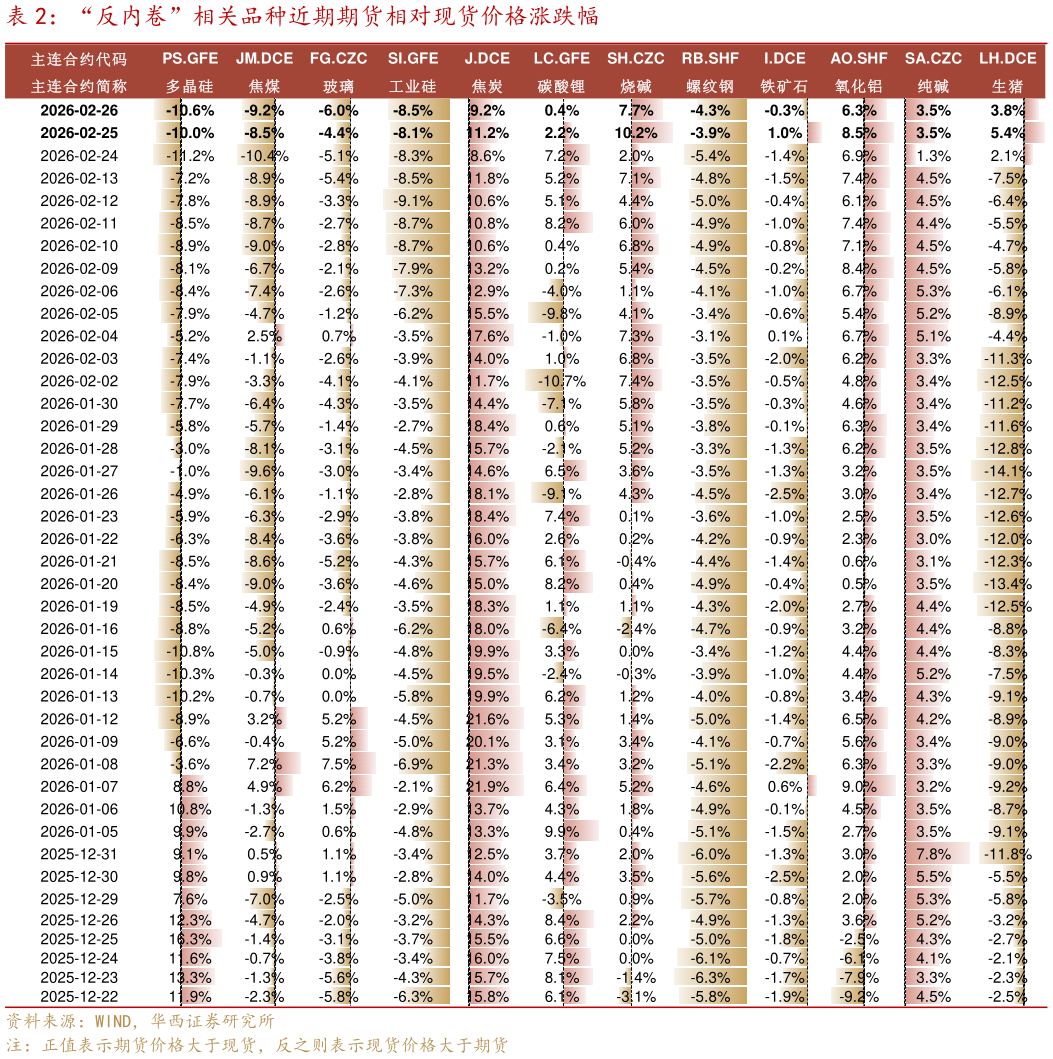Click the 碳酸锂 contract name cell
The height and width of the screenshot is (1059, 1053).
coord(561,86)
